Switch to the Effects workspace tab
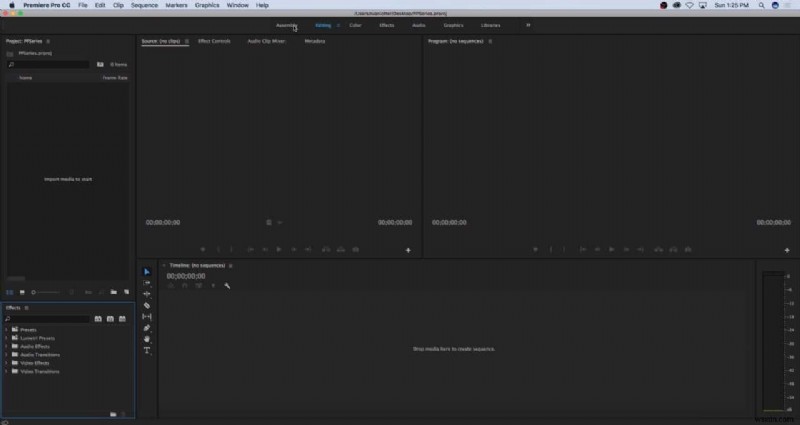This screenshot has height=425, width=800. [387, 26]
